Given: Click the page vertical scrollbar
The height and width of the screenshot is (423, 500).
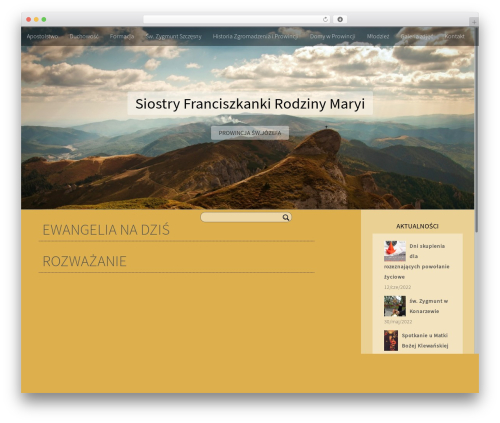Looking at the screenshot, I should coord(477,130).
